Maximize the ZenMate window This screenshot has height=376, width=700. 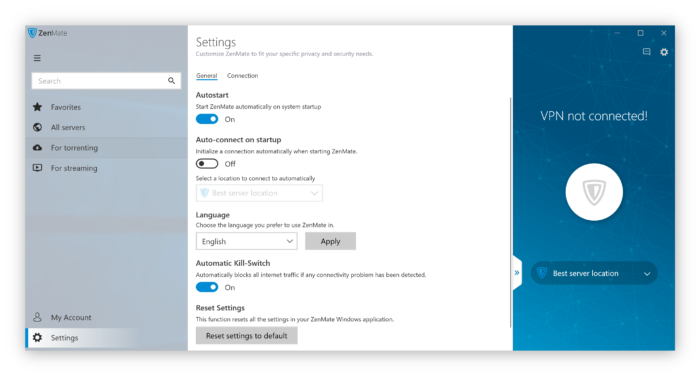(641, 33)
